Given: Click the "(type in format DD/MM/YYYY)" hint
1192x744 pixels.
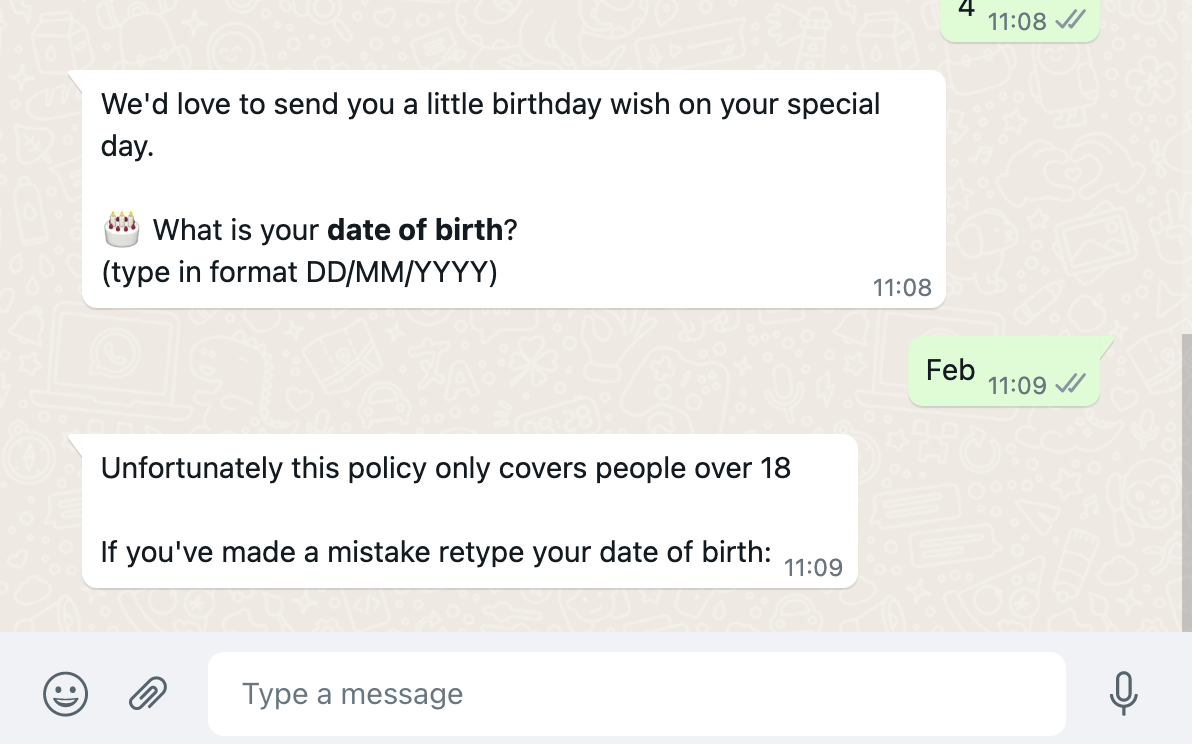Looking at the screenshot, I should point(299,272).
